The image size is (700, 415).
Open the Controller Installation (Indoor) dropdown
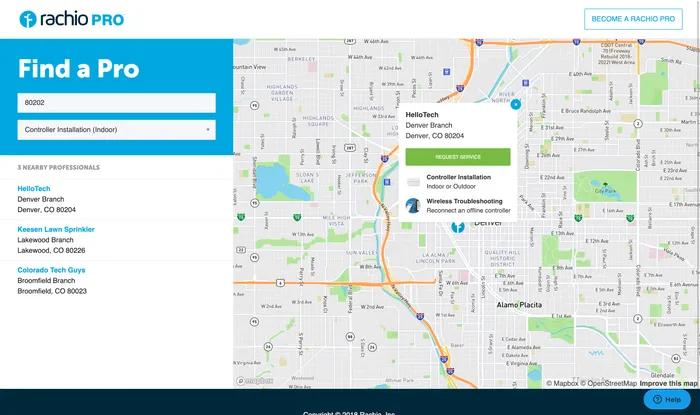(117, 130)
